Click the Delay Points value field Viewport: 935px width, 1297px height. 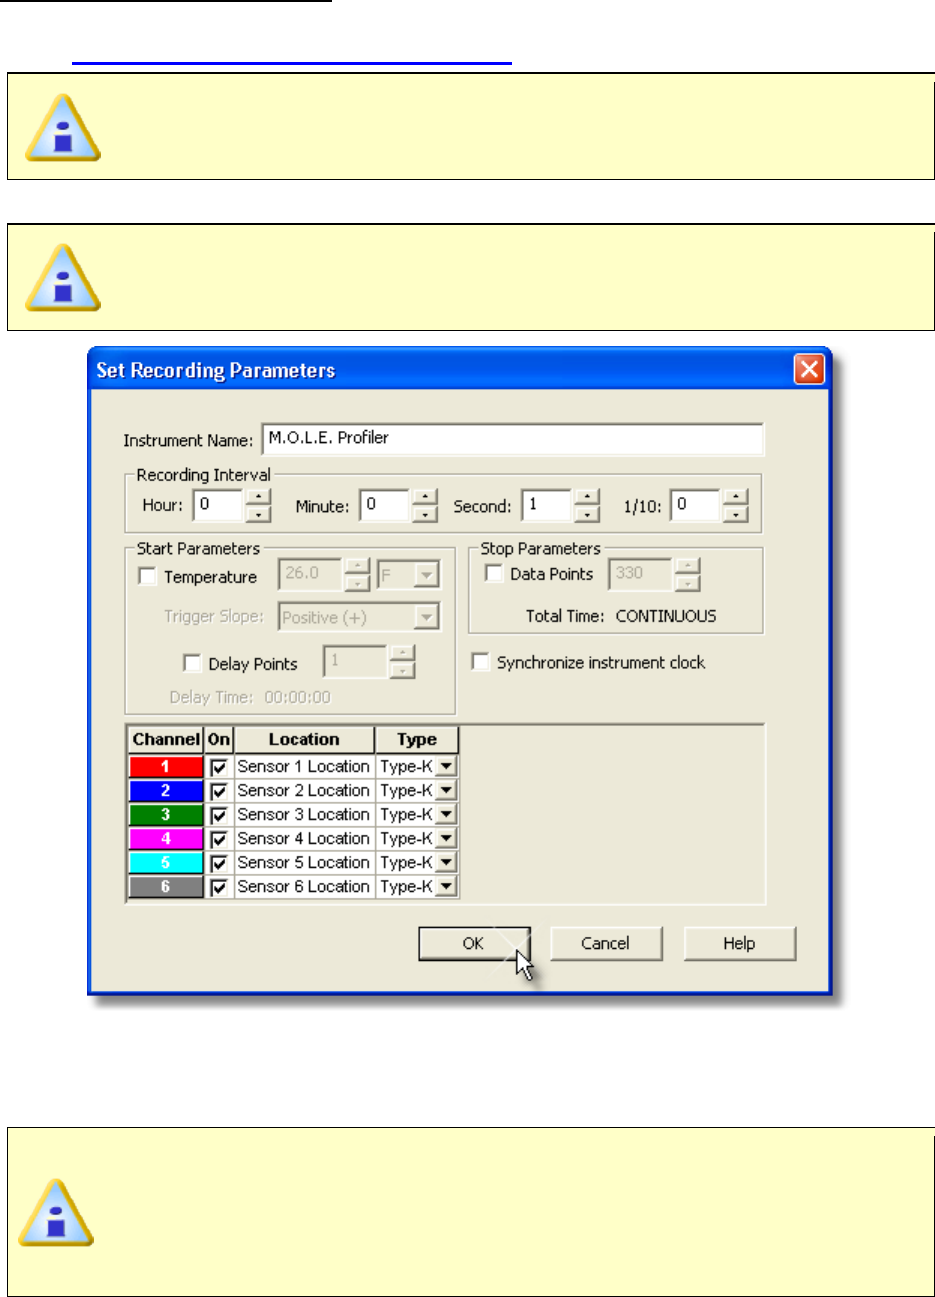pos(355,662)
